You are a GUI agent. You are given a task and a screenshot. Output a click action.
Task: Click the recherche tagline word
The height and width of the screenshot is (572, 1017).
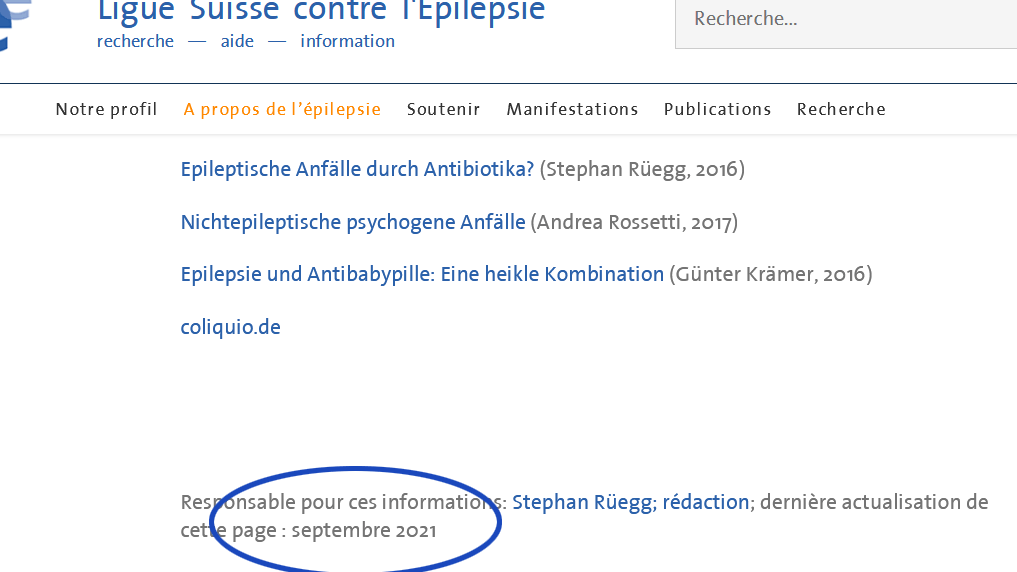tap(136, 41)
